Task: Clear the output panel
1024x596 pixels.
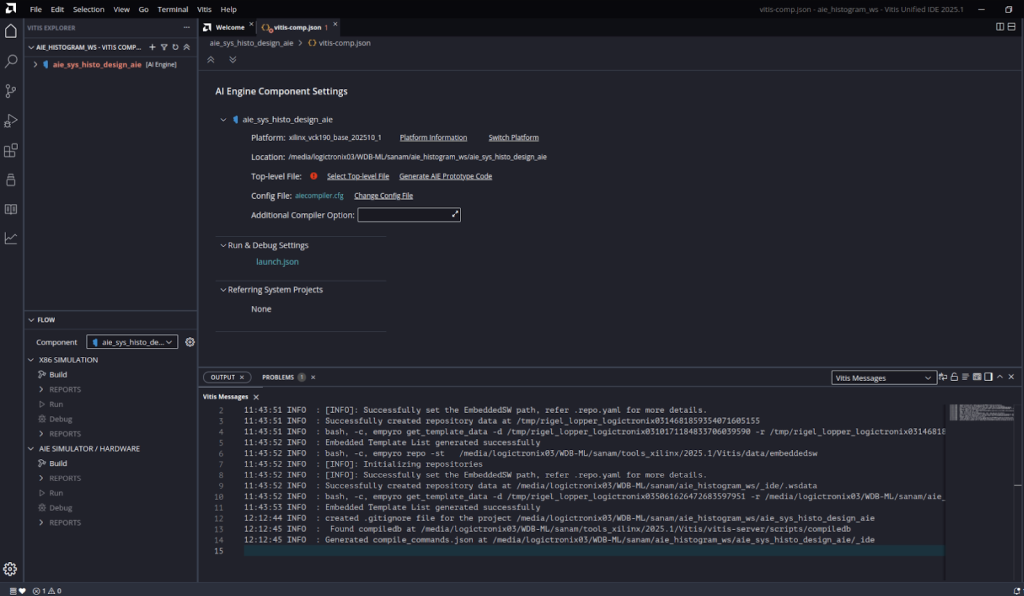Action: pos(965,377)
